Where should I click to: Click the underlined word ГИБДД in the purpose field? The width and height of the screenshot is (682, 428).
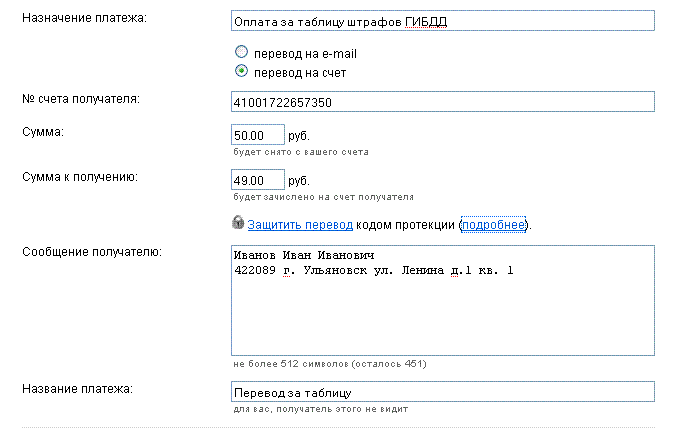(x=426, y=22)
